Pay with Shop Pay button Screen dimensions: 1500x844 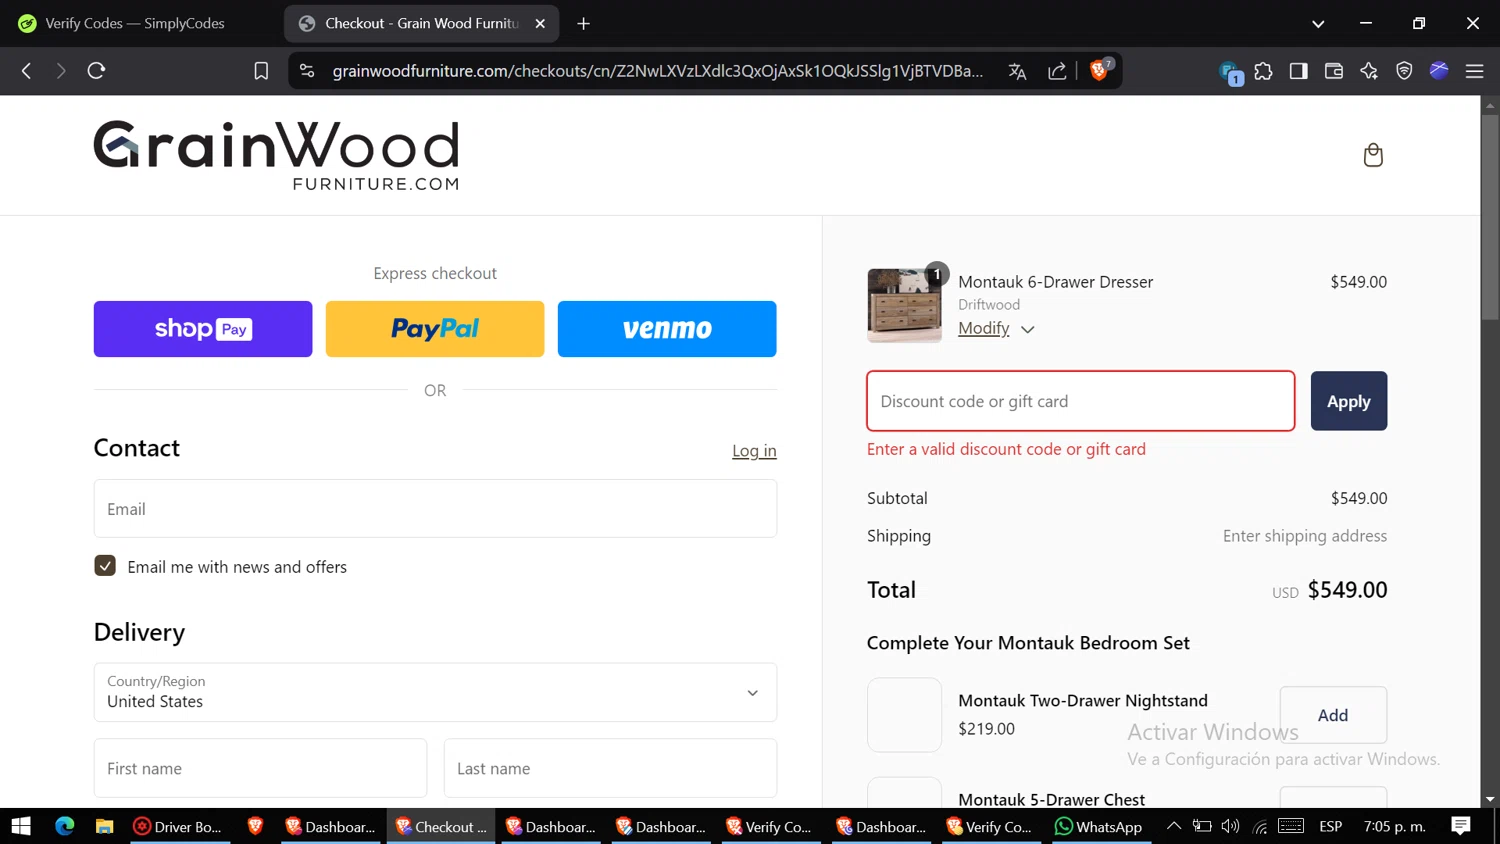[203, 329]
